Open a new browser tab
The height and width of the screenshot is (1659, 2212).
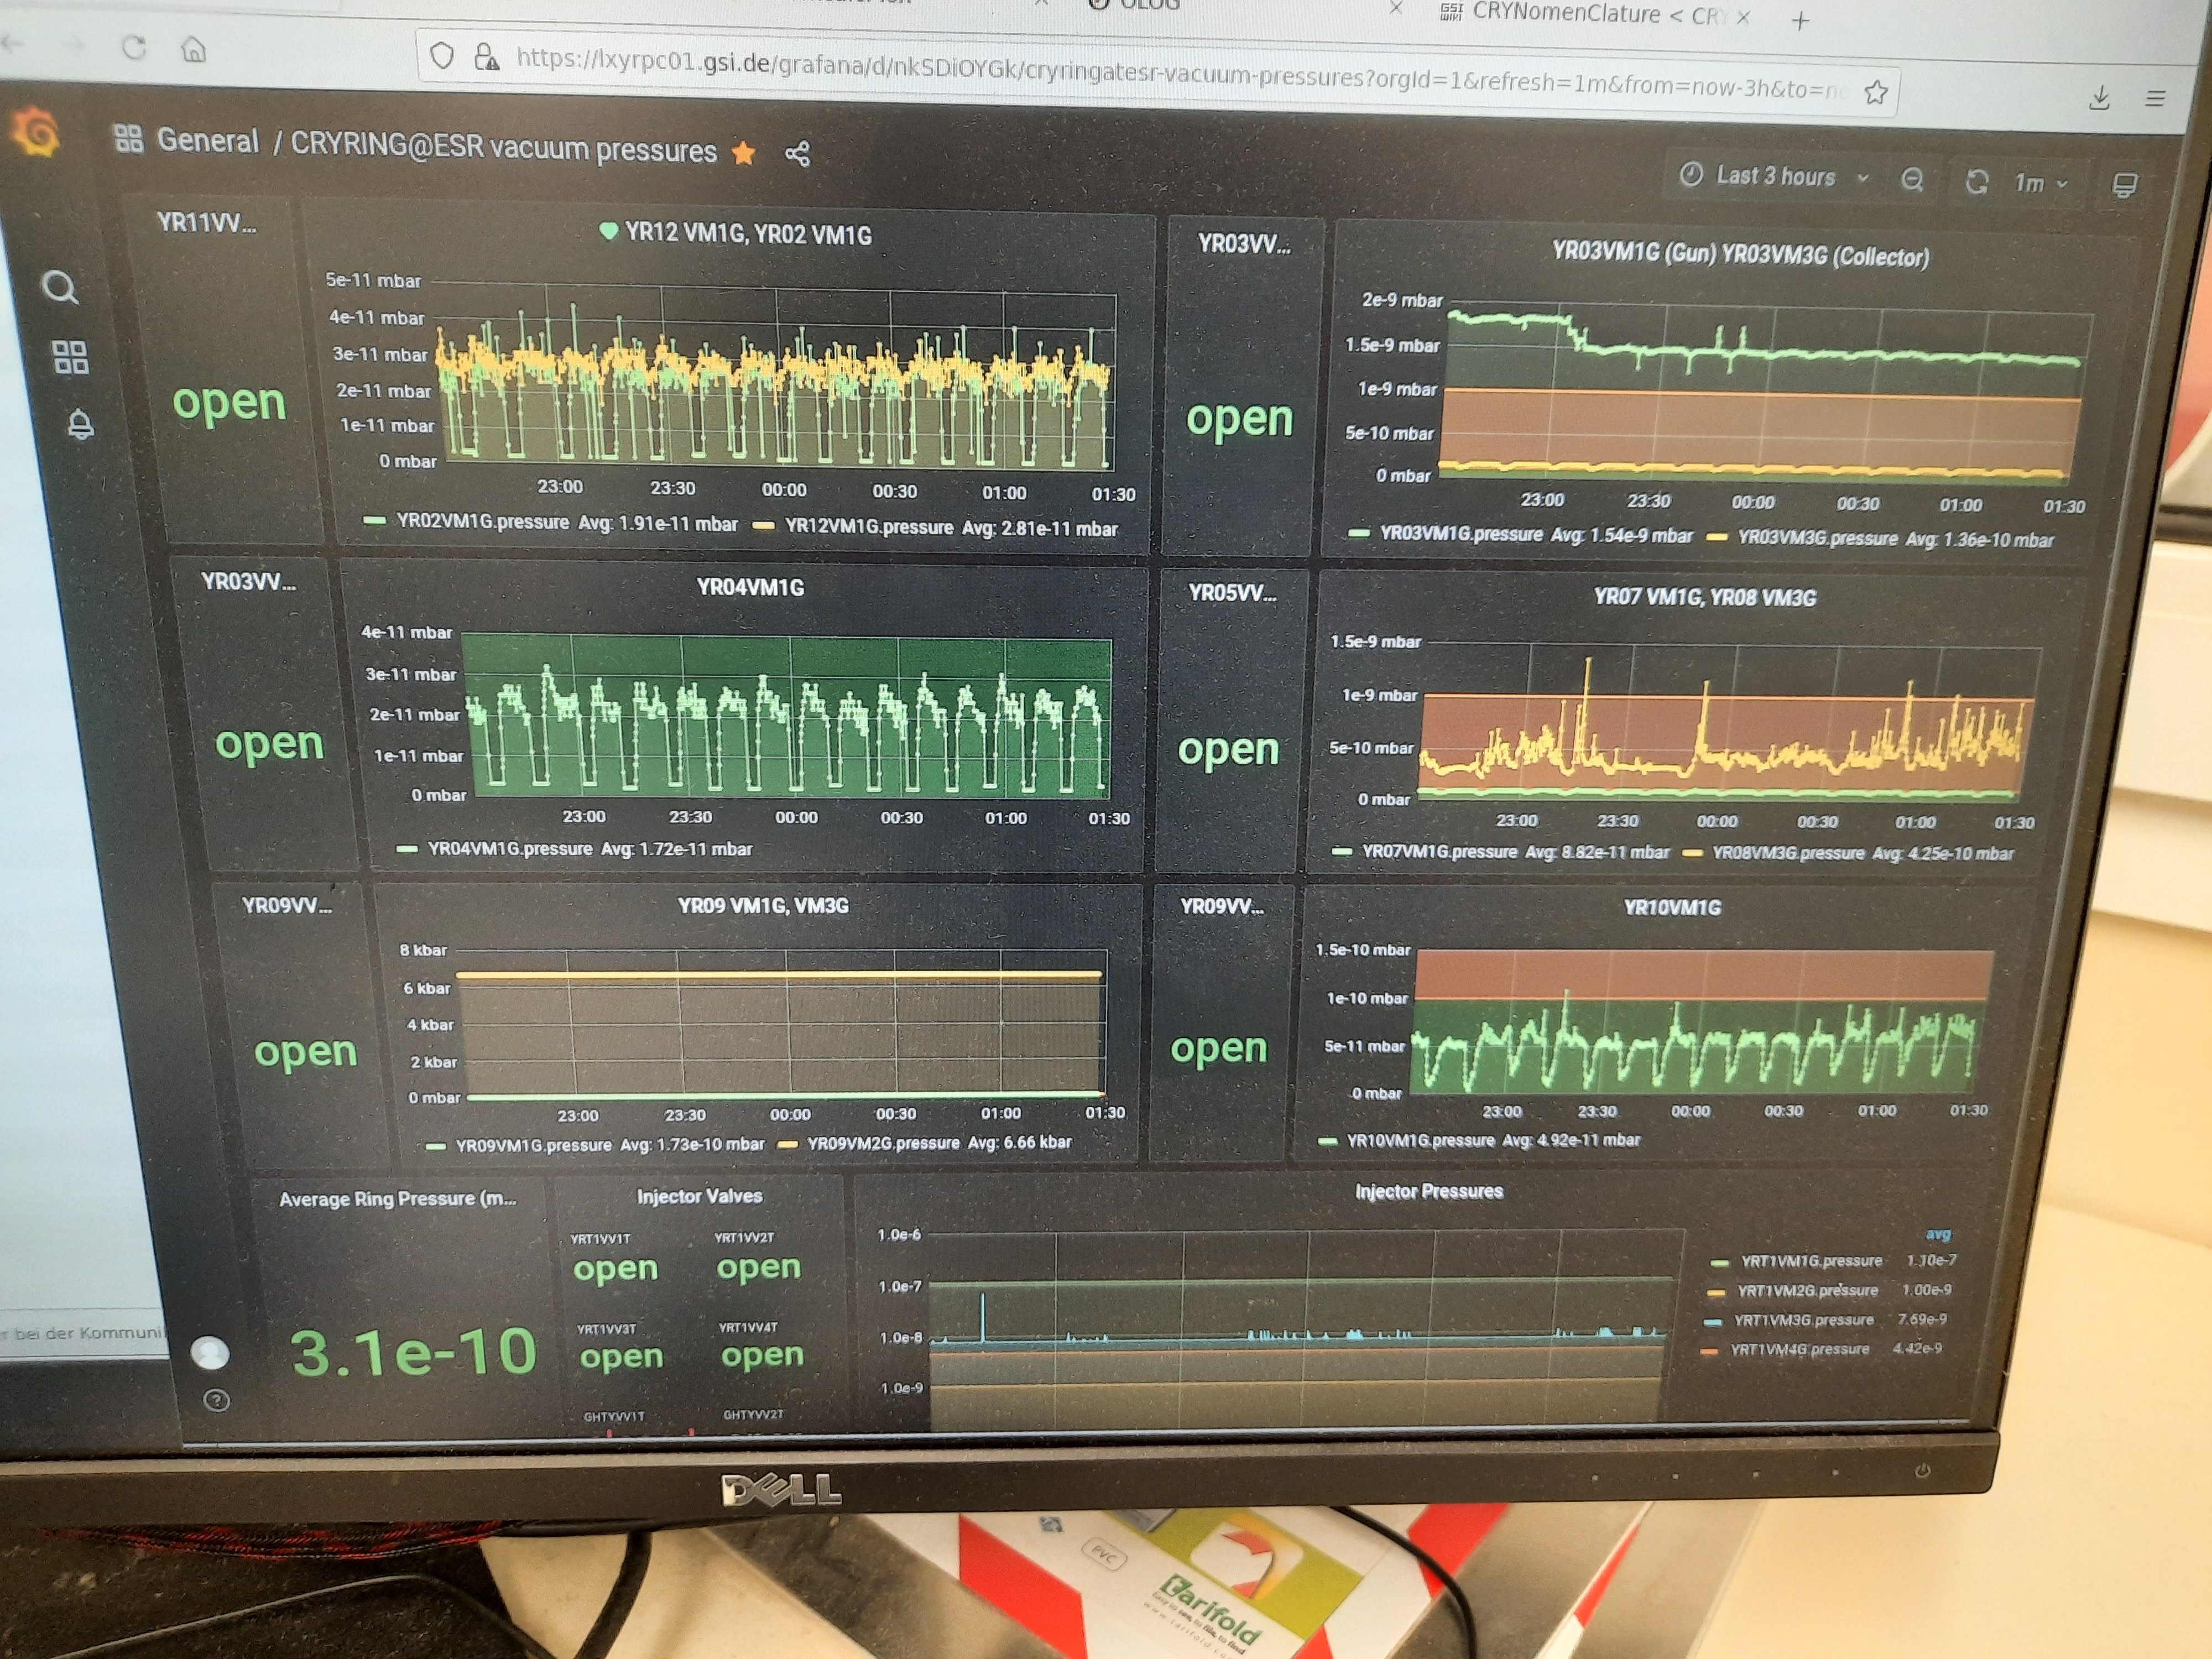1800,20
